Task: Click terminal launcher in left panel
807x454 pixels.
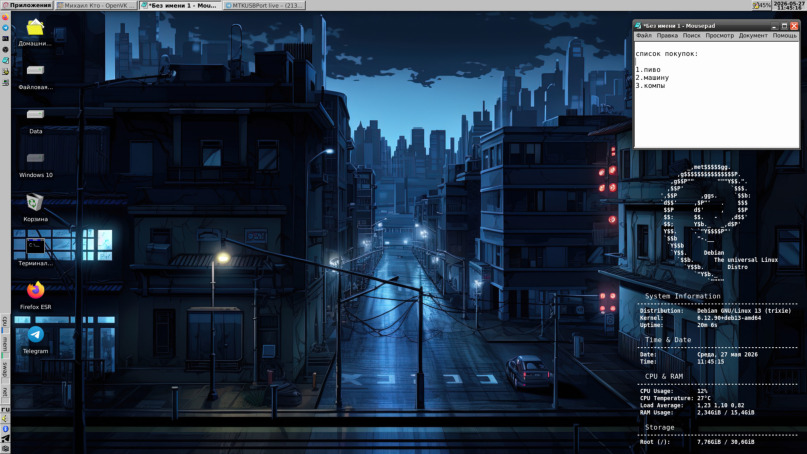Action: point(5,39)
